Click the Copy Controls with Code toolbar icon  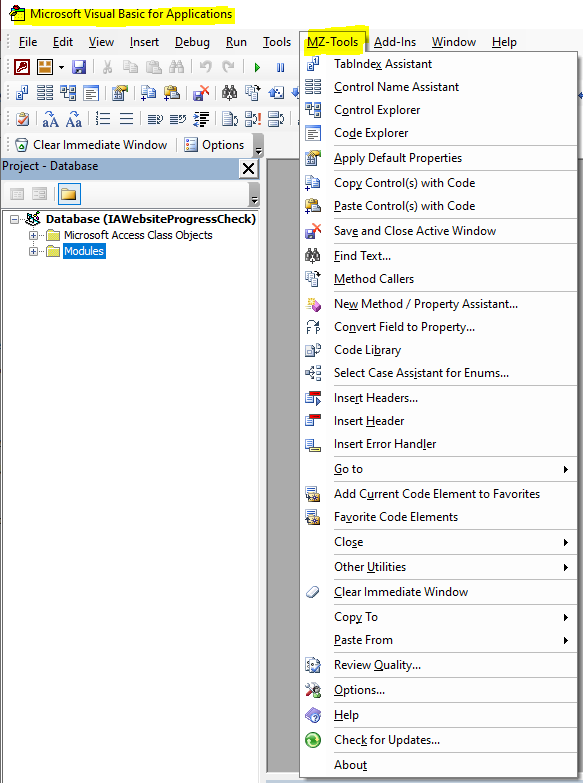148,93
